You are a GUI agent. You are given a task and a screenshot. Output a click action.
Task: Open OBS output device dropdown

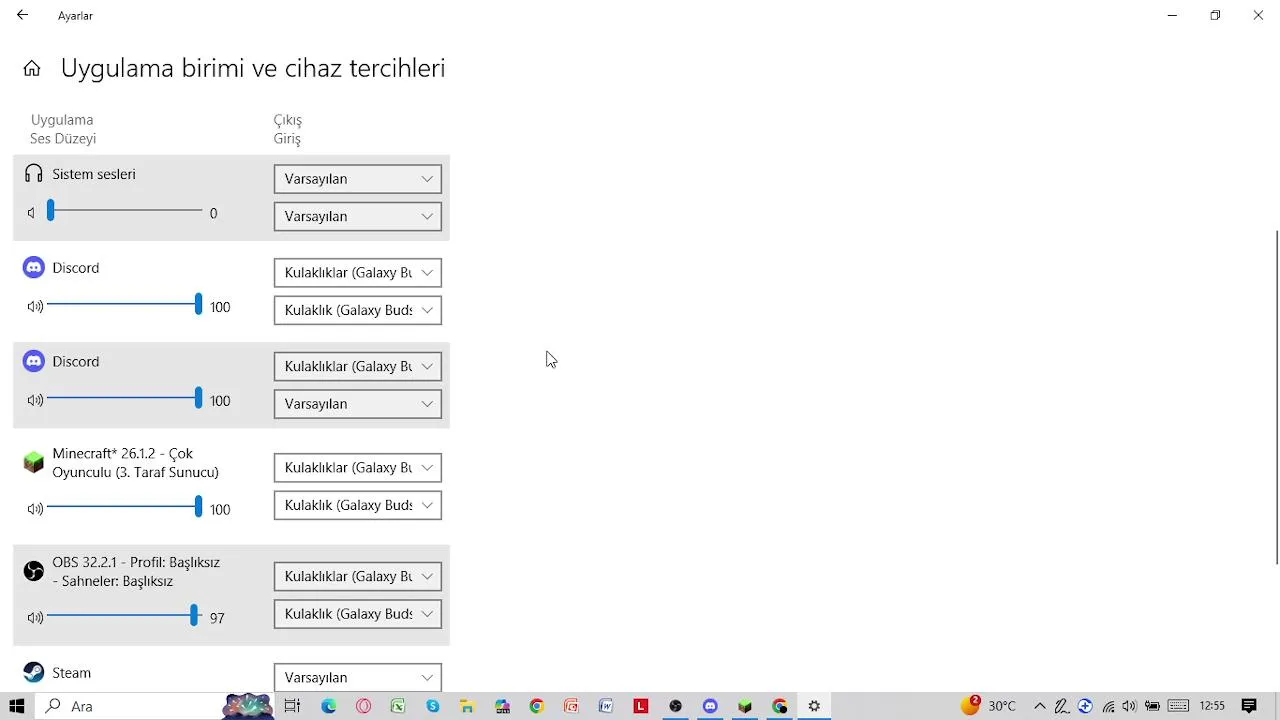358,577
